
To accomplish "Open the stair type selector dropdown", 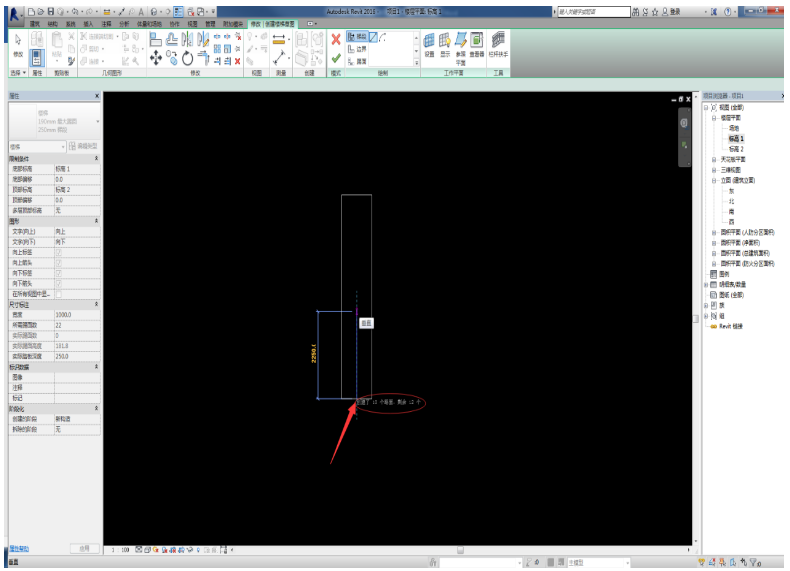I will [98, 121].
